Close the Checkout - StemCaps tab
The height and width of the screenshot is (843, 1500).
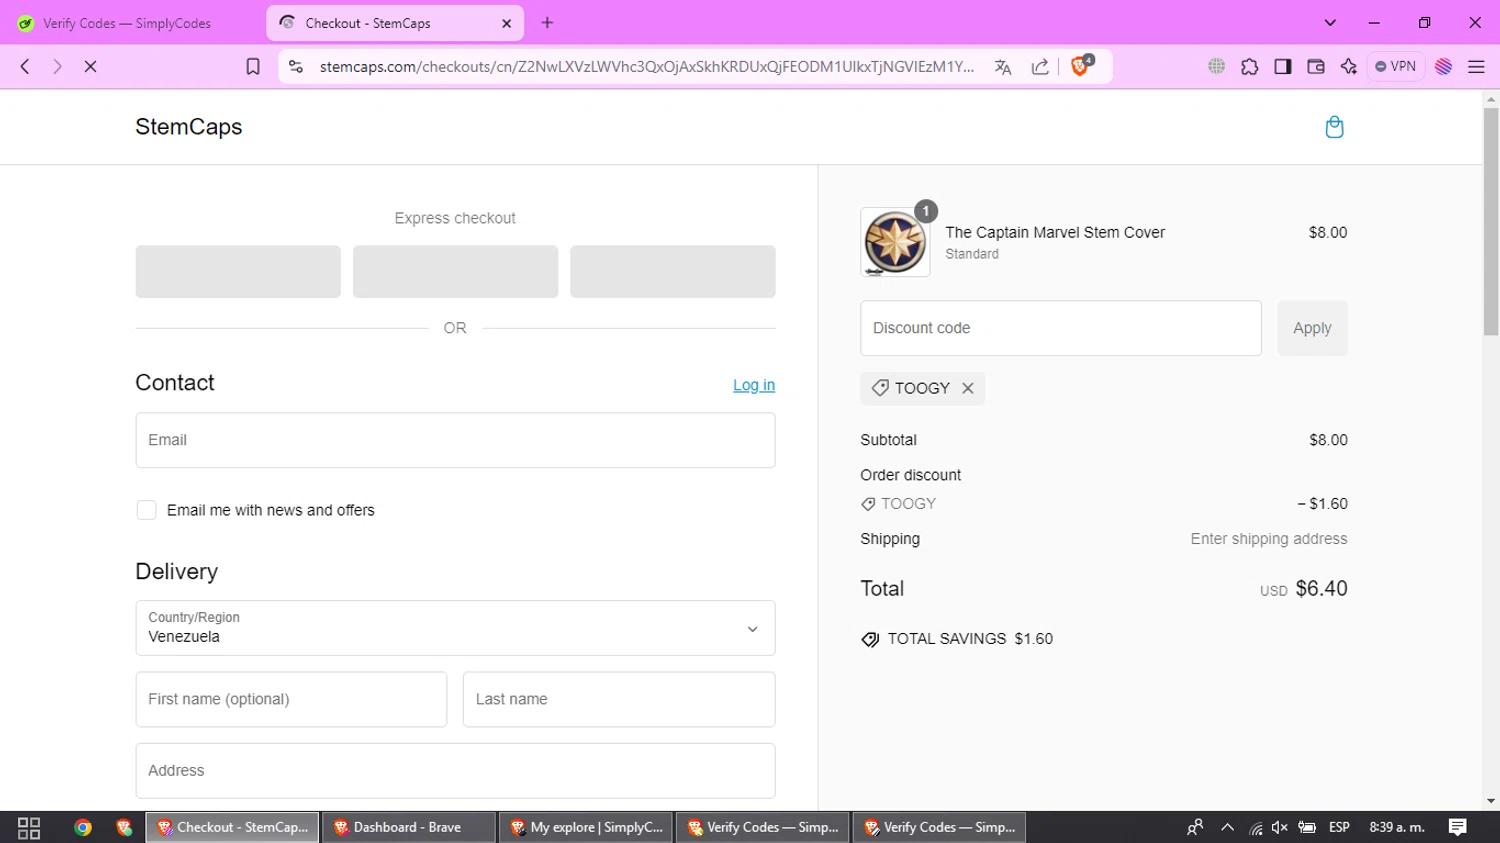[x=506, y=23]
